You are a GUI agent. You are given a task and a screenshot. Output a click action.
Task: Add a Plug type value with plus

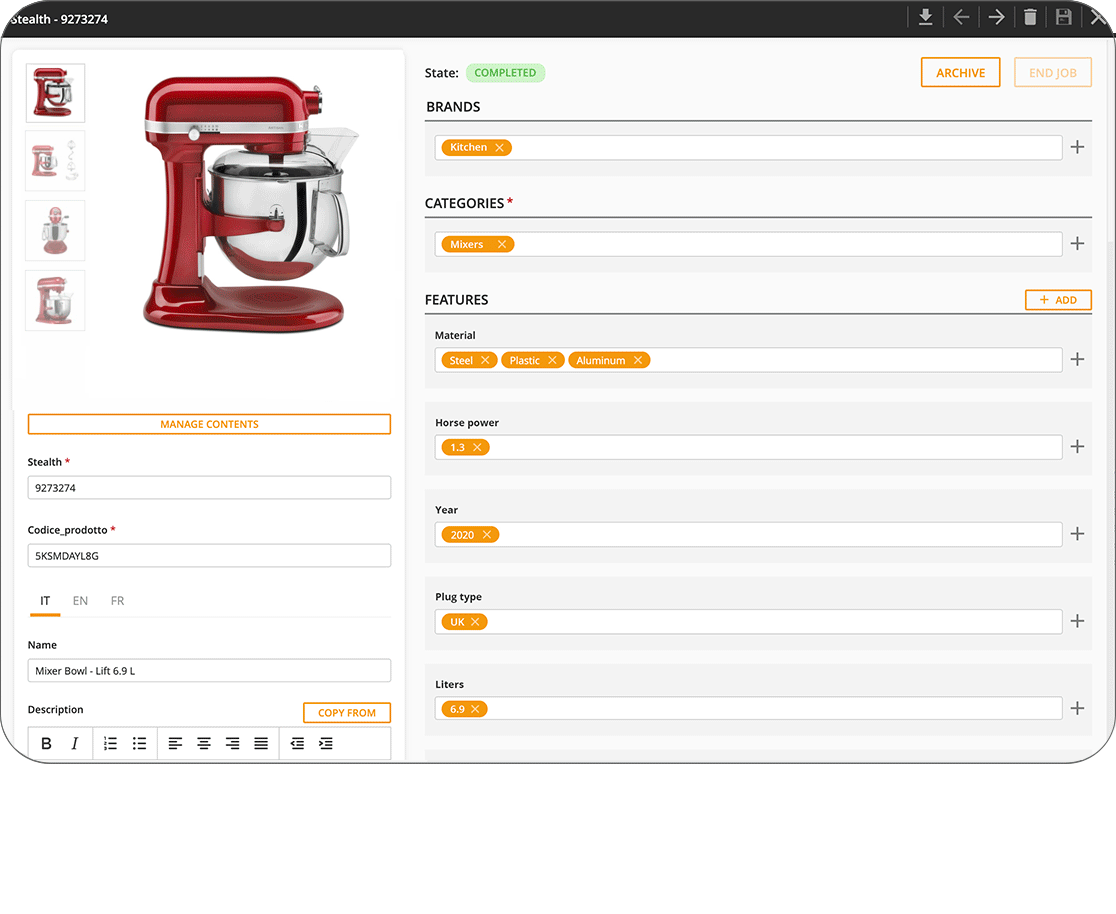pos(1078,621)
